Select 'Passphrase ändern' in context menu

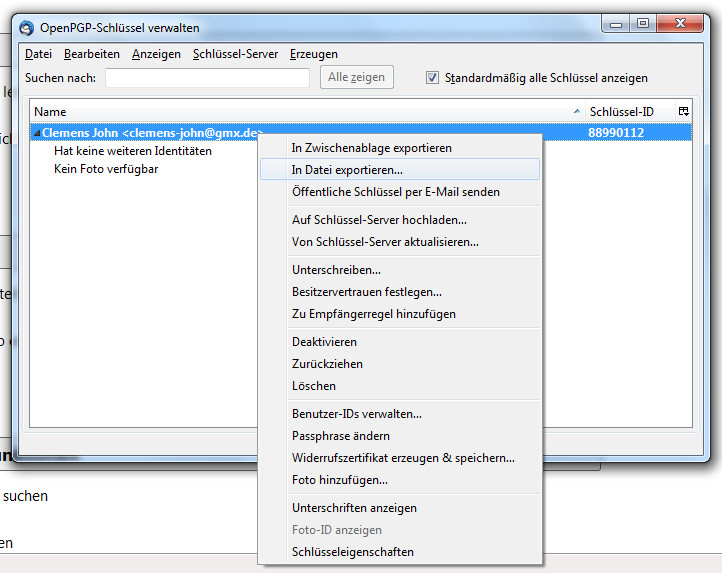point(341,436)
